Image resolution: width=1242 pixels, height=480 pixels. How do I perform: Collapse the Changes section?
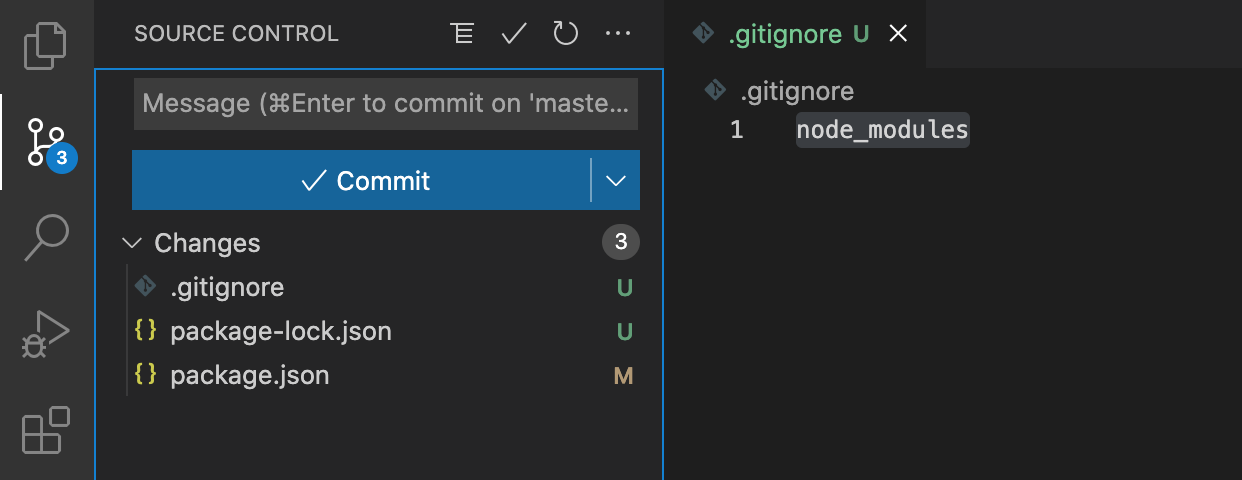131,243
